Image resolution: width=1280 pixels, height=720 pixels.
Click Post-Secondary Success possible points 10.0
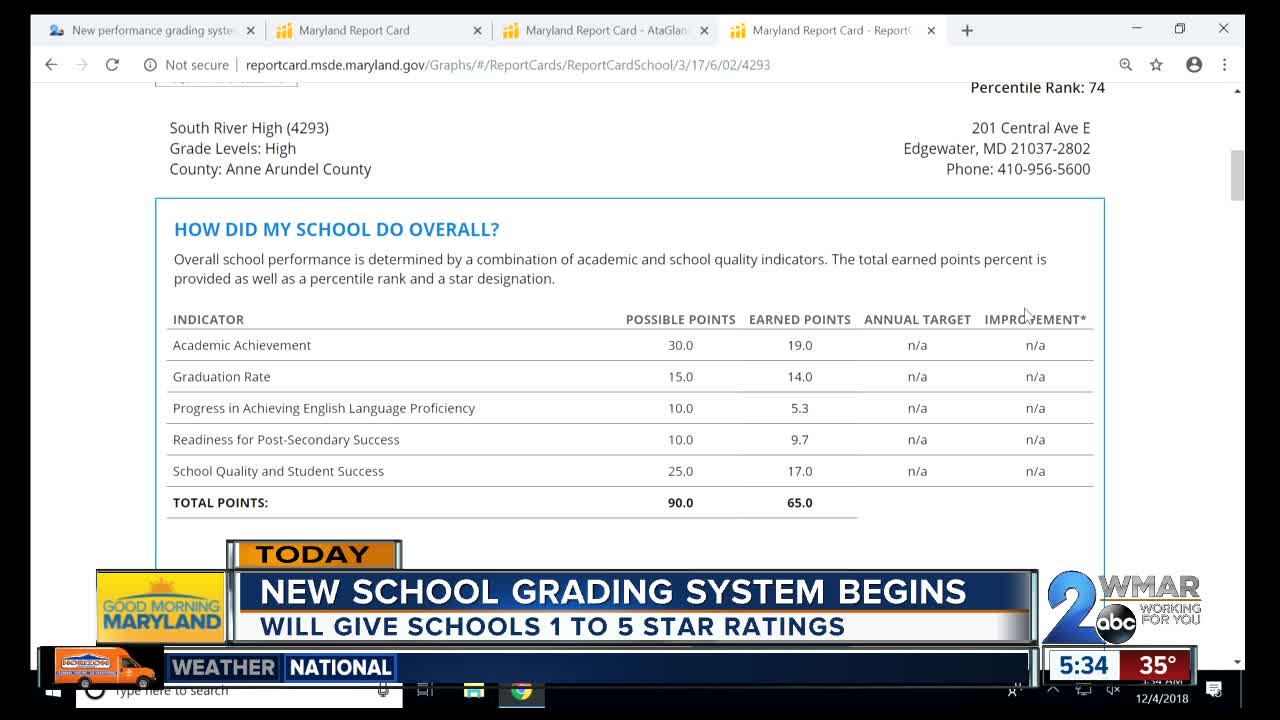pos(680,439)
